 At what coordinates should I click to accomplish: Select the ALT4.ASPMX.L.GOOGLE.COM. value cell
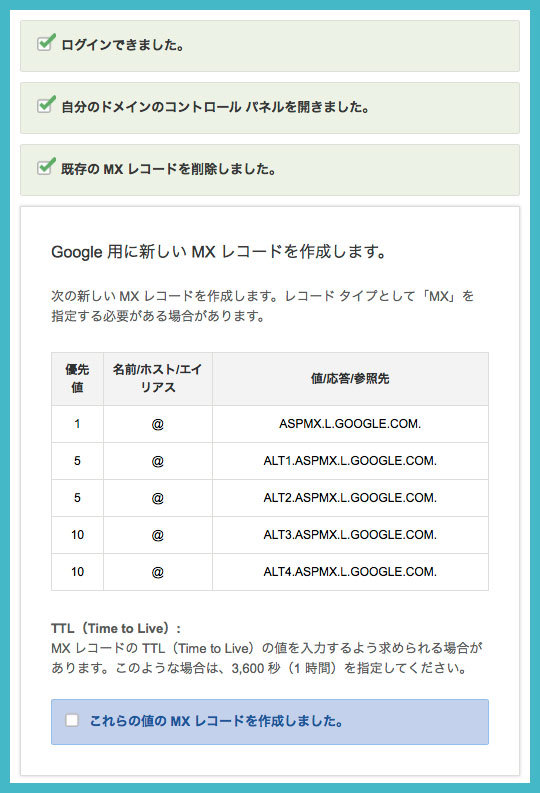pyautogui.click(x=350, y=571)
